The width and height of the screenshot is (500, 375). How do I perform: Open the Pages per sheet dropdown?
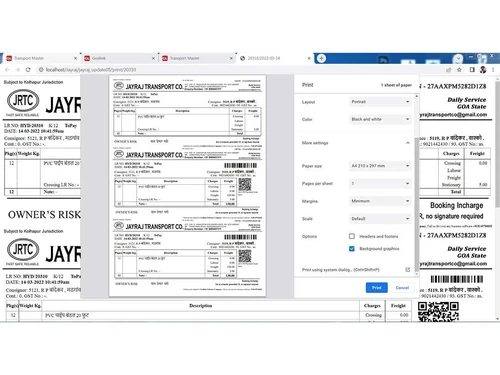click(380, 183)
